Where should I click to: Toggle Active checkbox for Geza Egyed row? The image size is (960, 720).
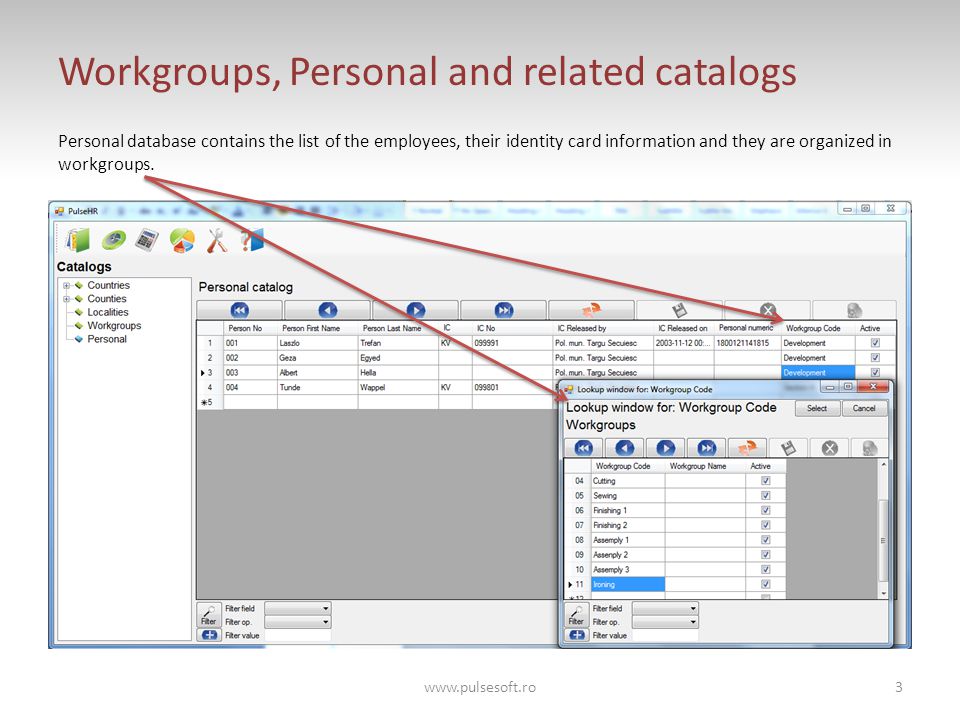[875, 358]
